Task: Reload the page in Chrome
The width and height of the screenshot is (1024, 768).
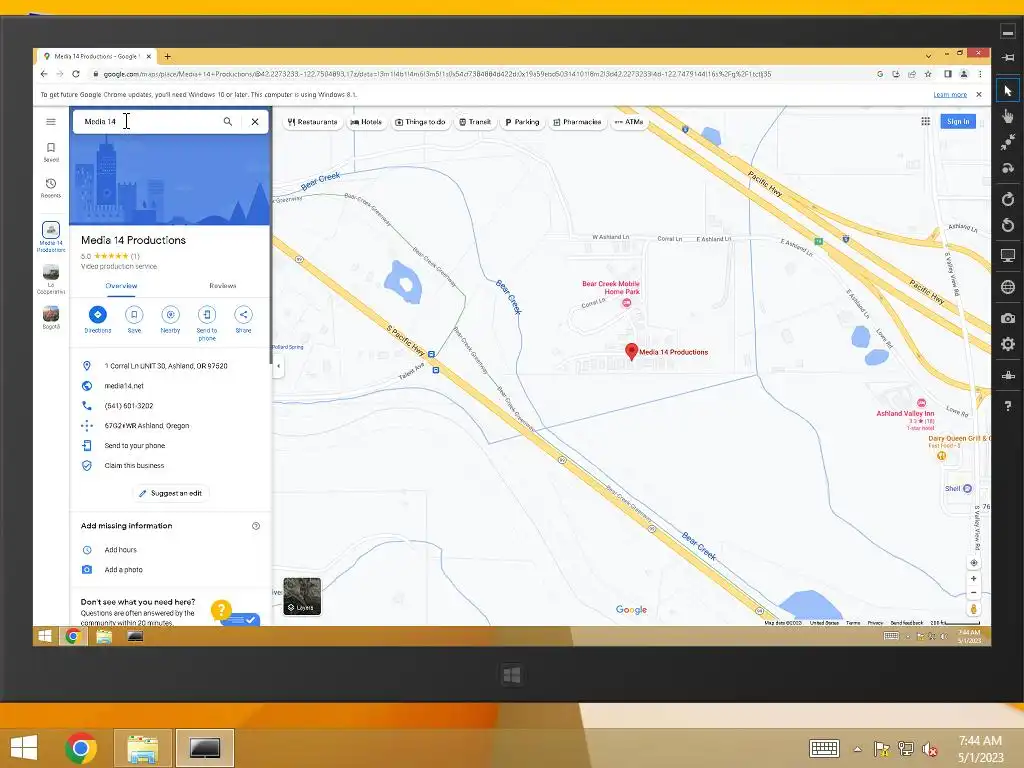Action: tap(76, 74)
